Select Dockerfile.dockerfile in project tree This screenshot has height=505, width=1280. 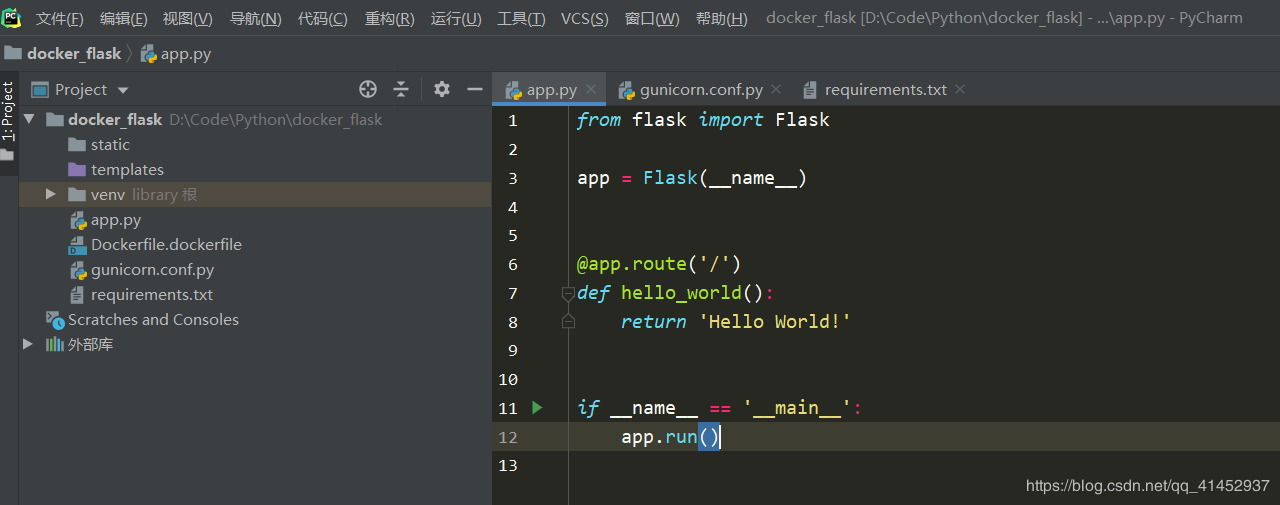166,244
